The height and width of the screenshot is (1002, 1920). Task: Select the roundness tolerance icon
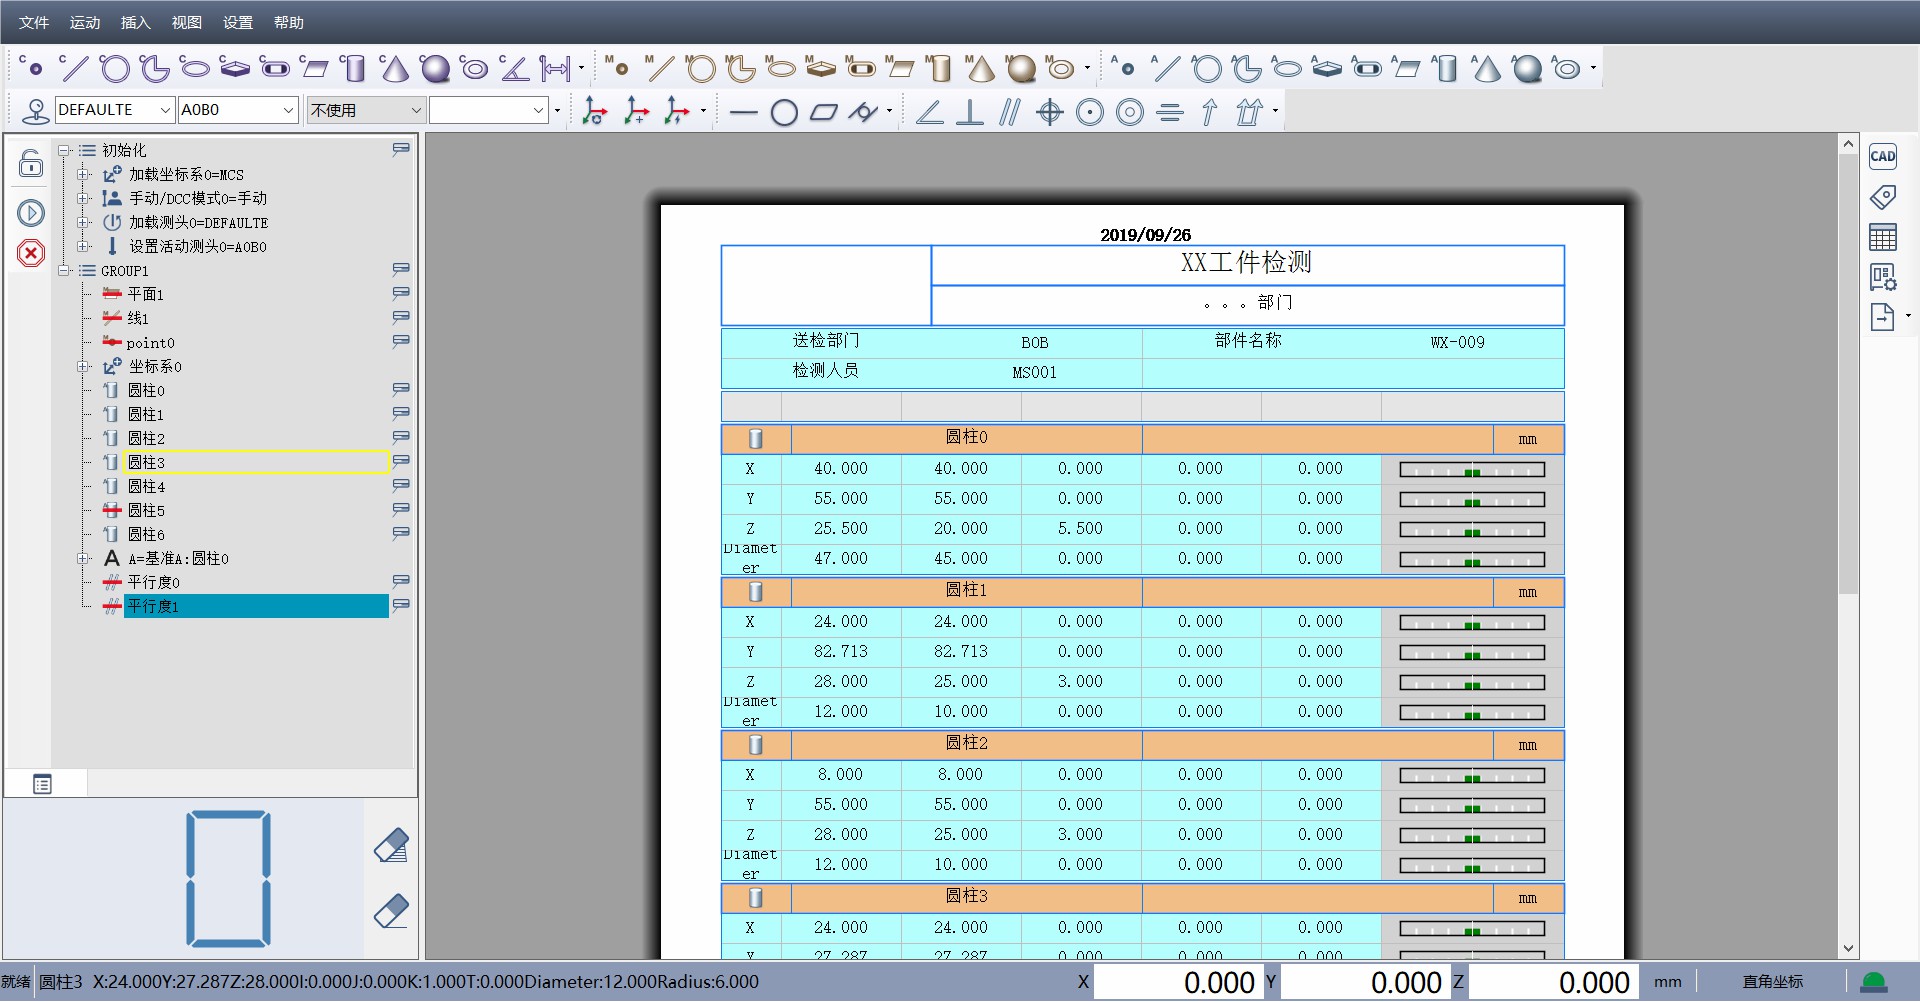784,112
